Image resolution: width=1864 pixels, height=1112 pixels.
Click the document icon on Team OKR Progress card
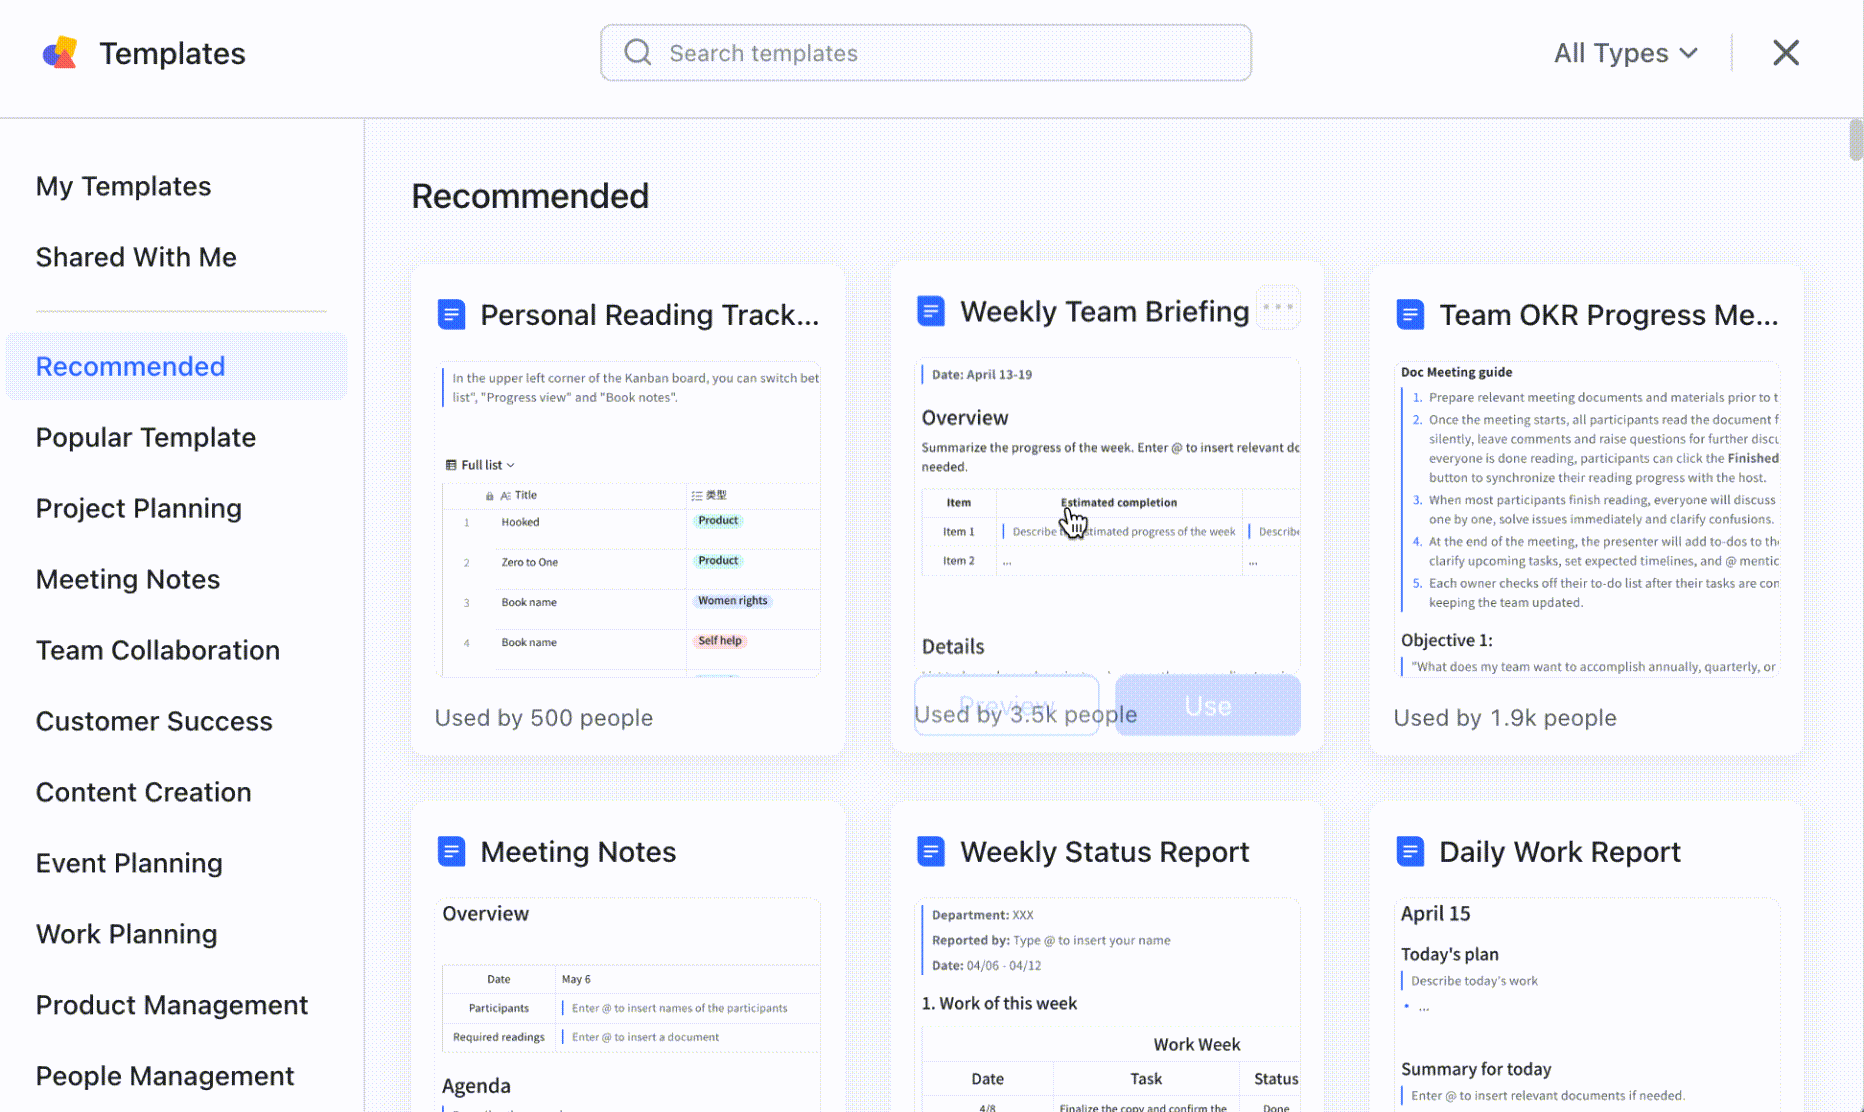pyautogui.click(x=1410, y=313)
